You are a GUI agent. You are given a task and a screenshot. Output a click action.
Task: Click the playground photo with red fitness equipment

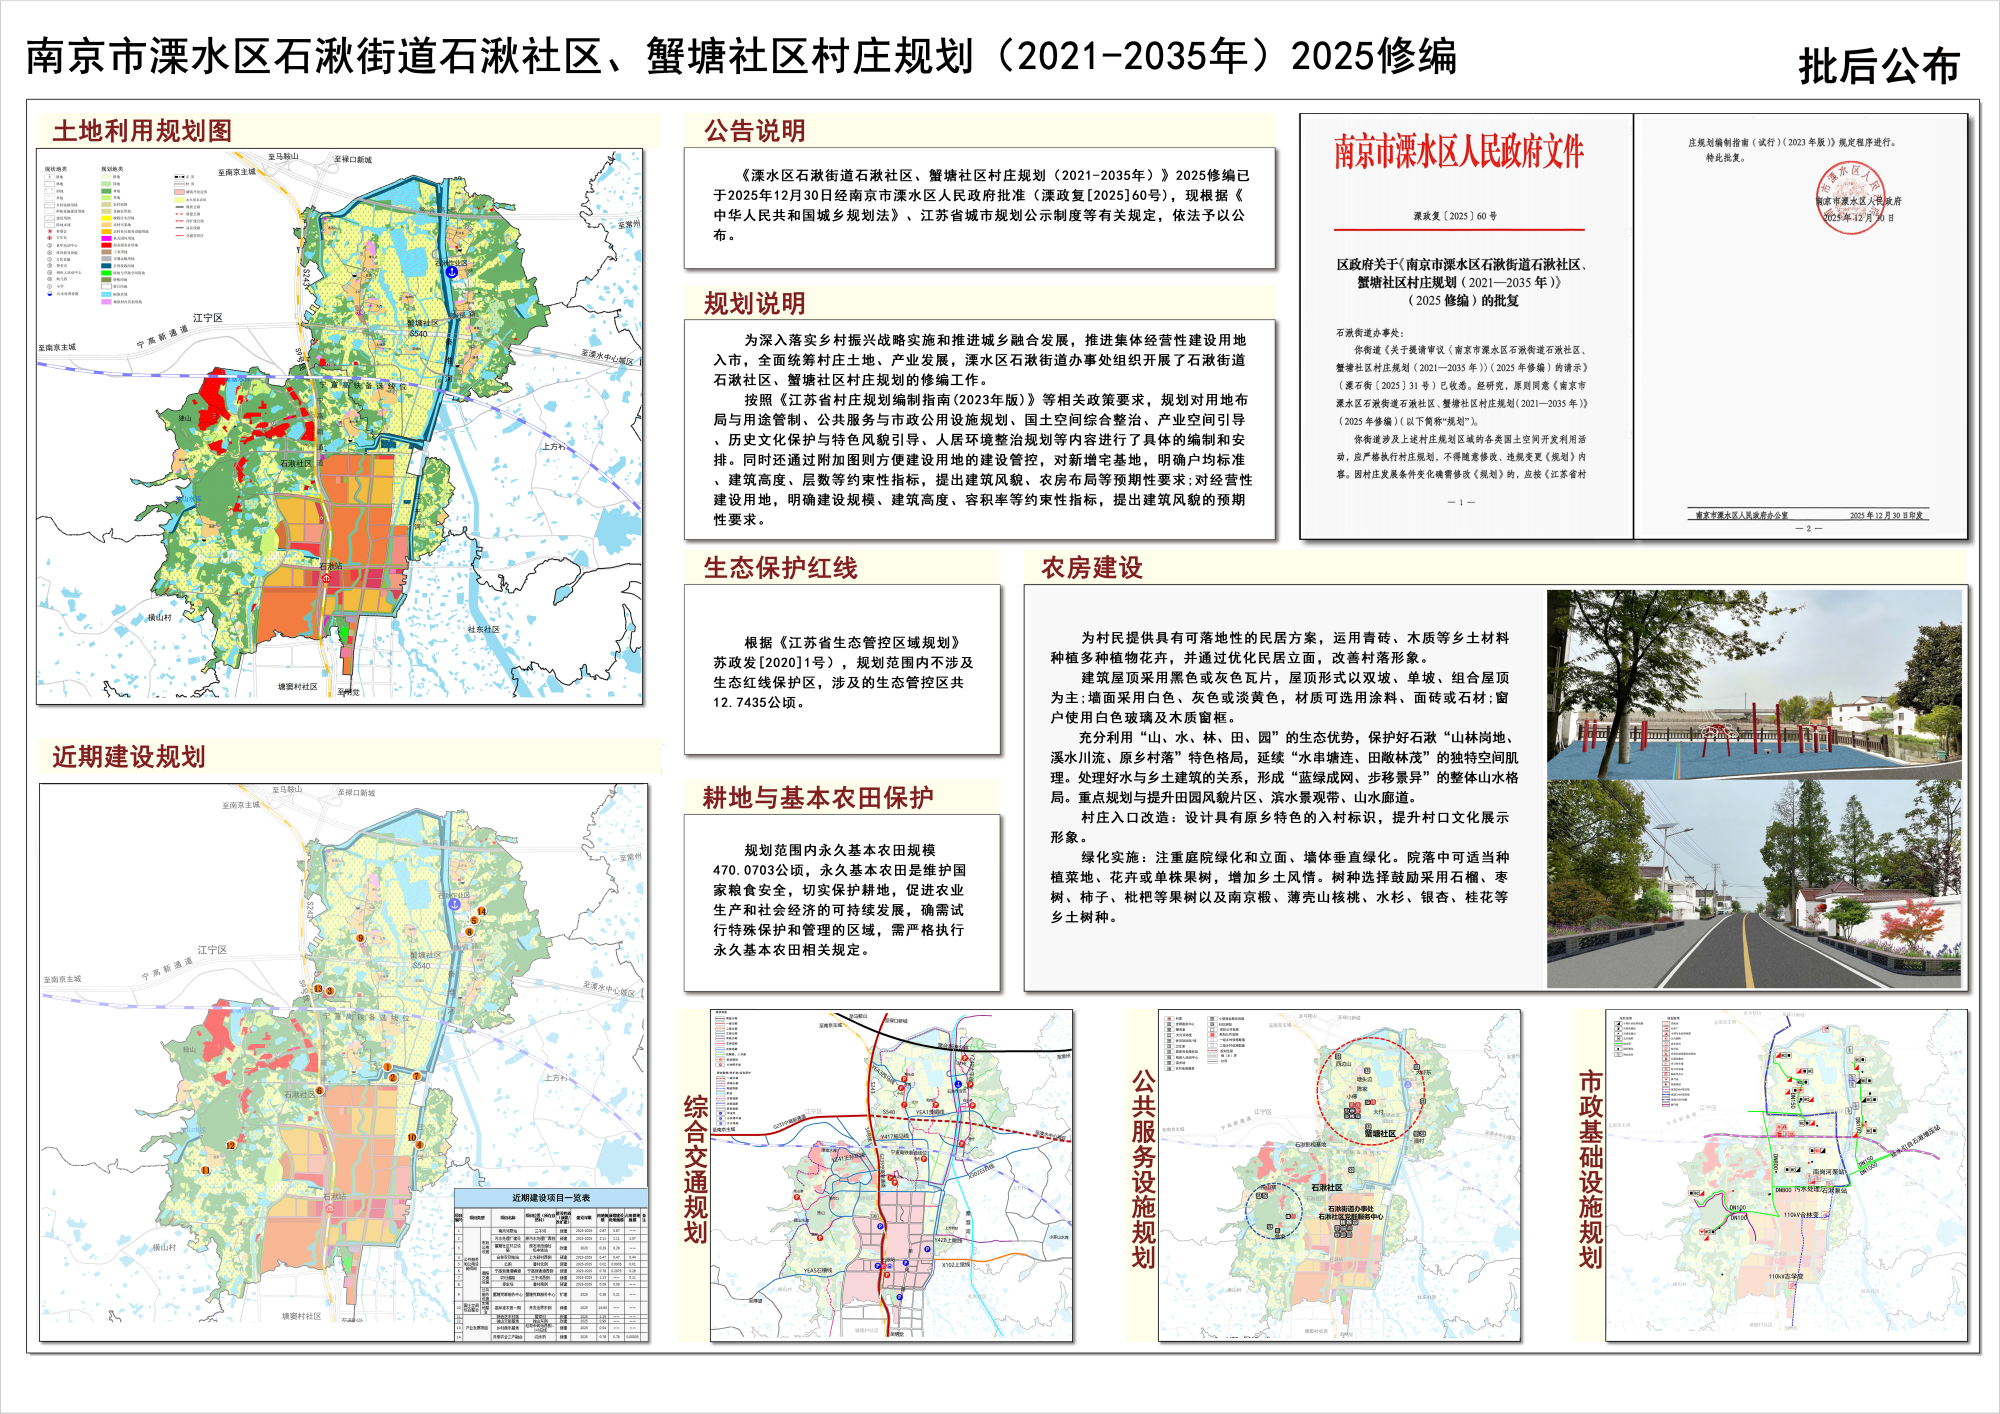click(x=1753, y=684)
